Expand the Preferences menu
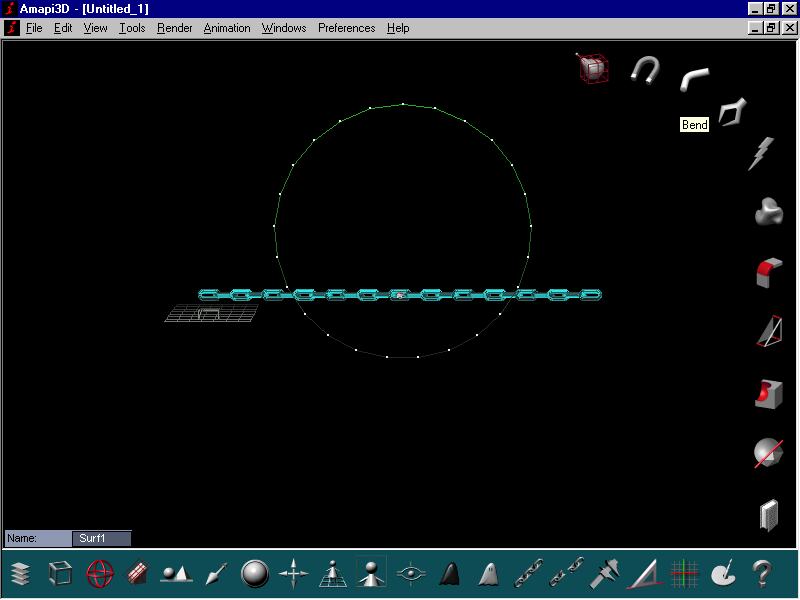This screenshot has height=600, width=800. coord(346,28)
